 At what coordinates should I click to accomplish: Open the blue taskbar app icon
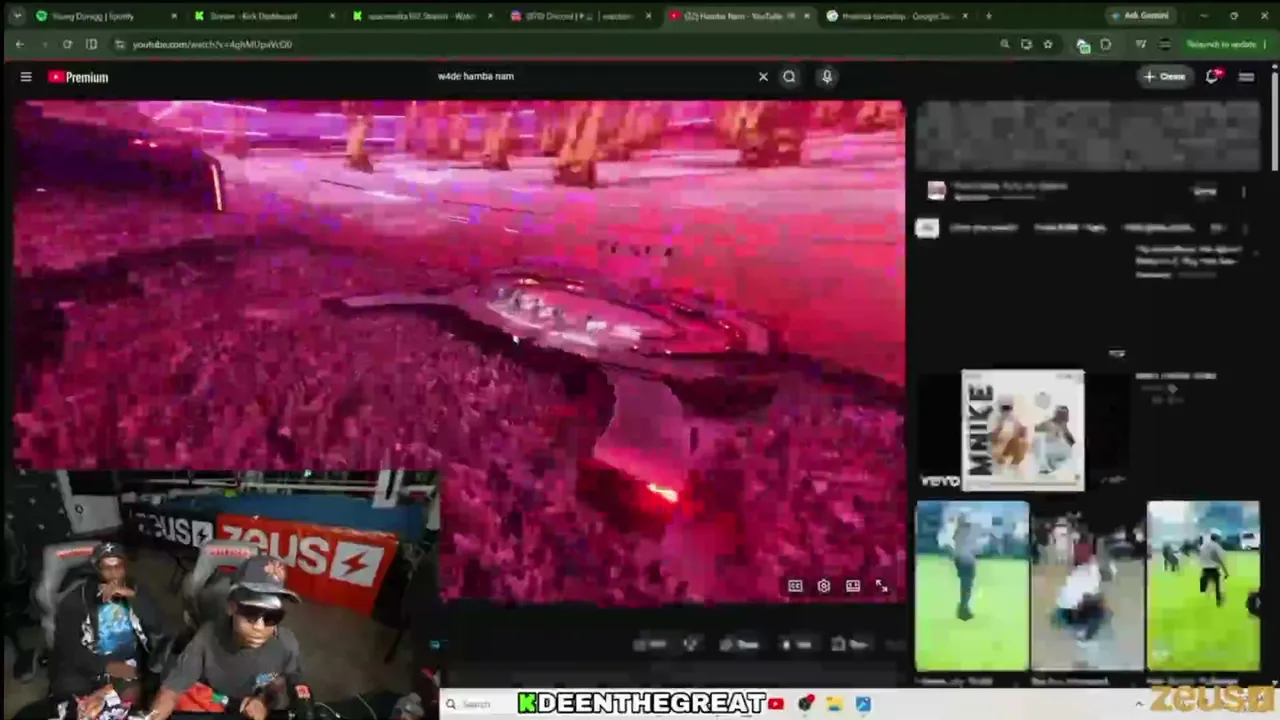point(863,704)
